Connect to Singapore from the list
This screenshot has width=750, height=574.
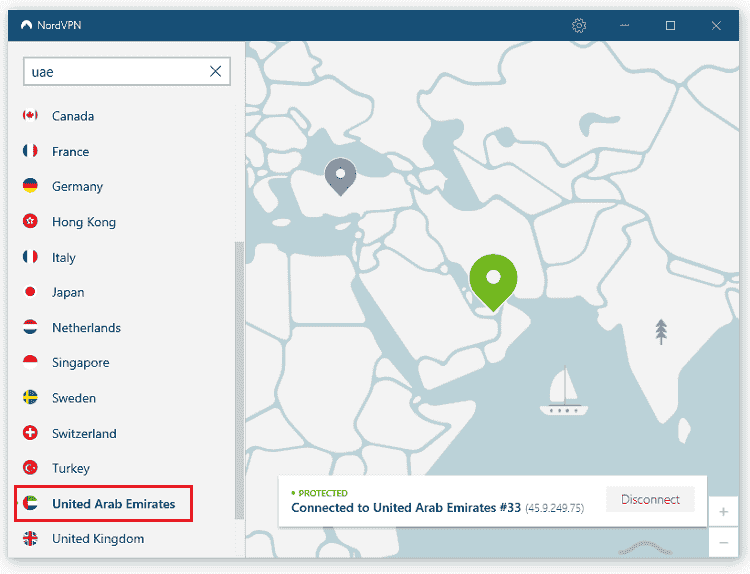(x=80, y=363)
